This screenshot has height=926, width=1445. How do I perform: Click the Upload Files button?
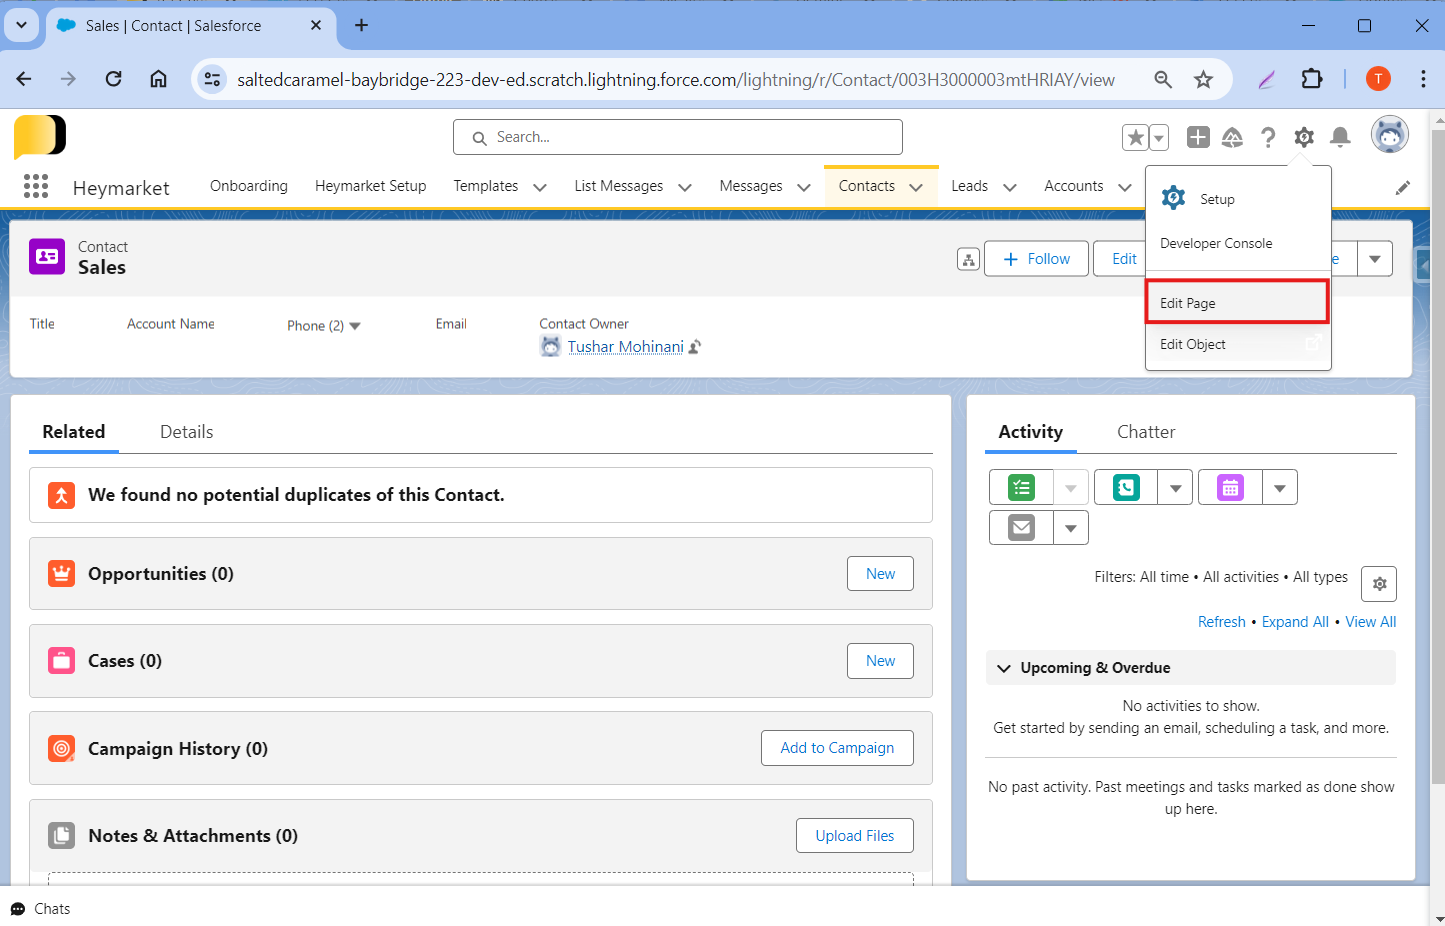click(x=855, y=836)
